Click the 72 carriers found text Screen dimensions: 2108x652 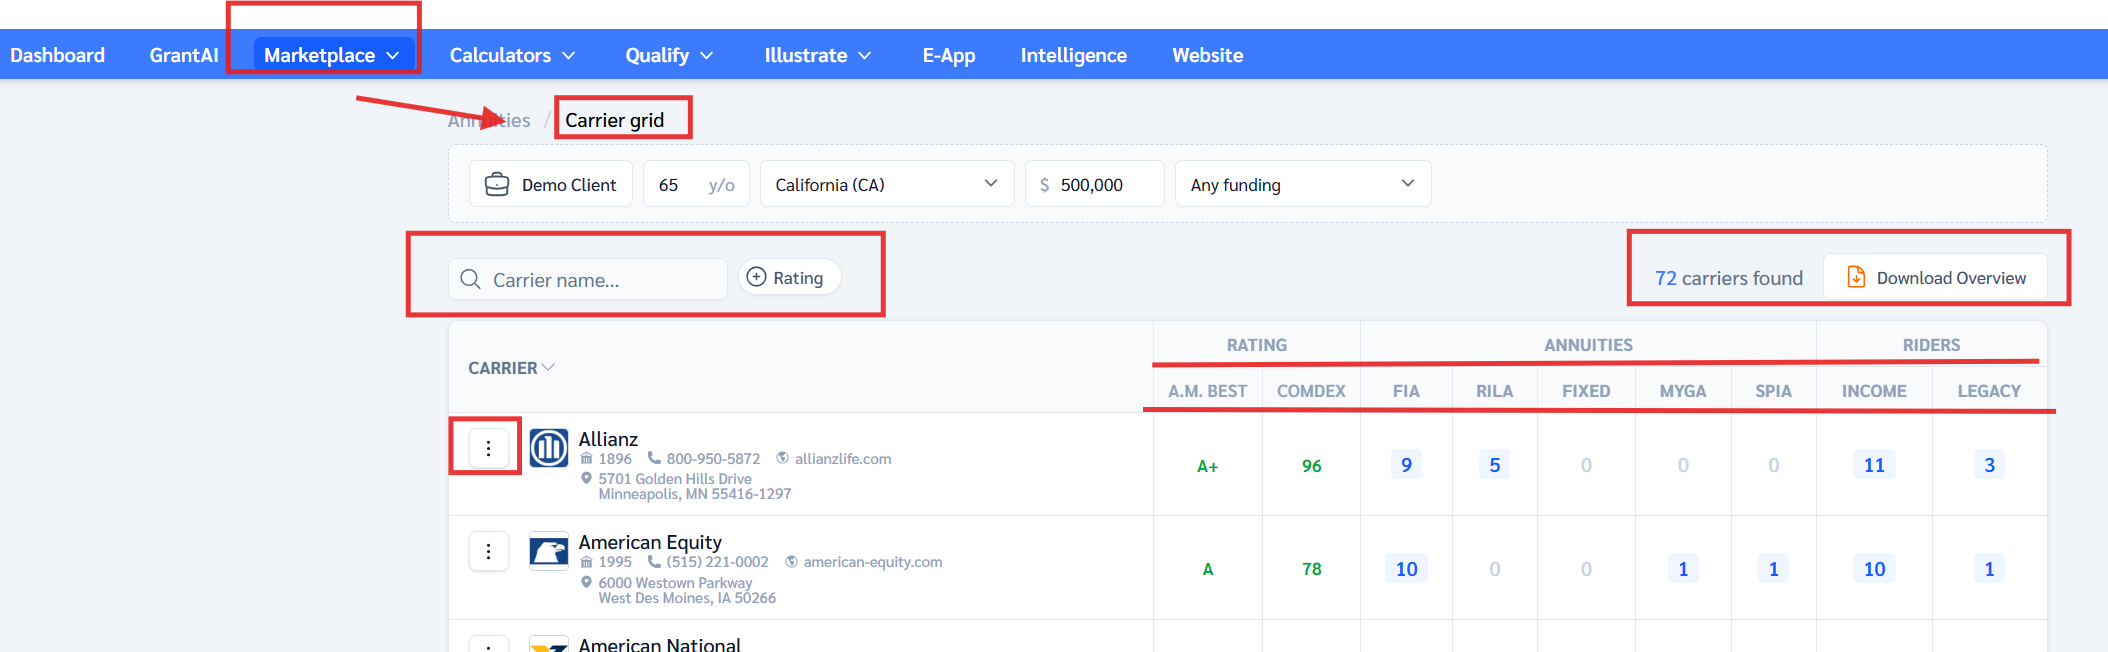tap(1728, 278)
